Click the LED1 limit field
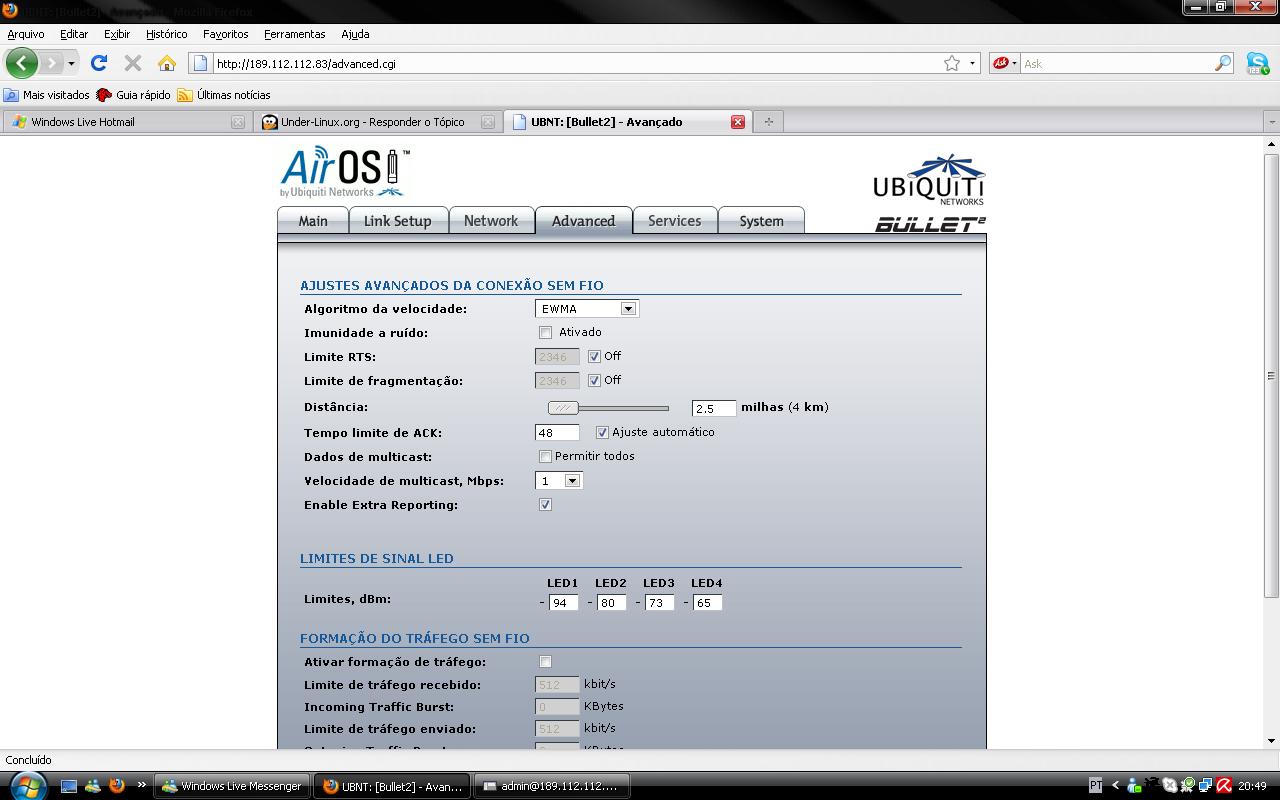1280x800 pixels. (564, 603)
